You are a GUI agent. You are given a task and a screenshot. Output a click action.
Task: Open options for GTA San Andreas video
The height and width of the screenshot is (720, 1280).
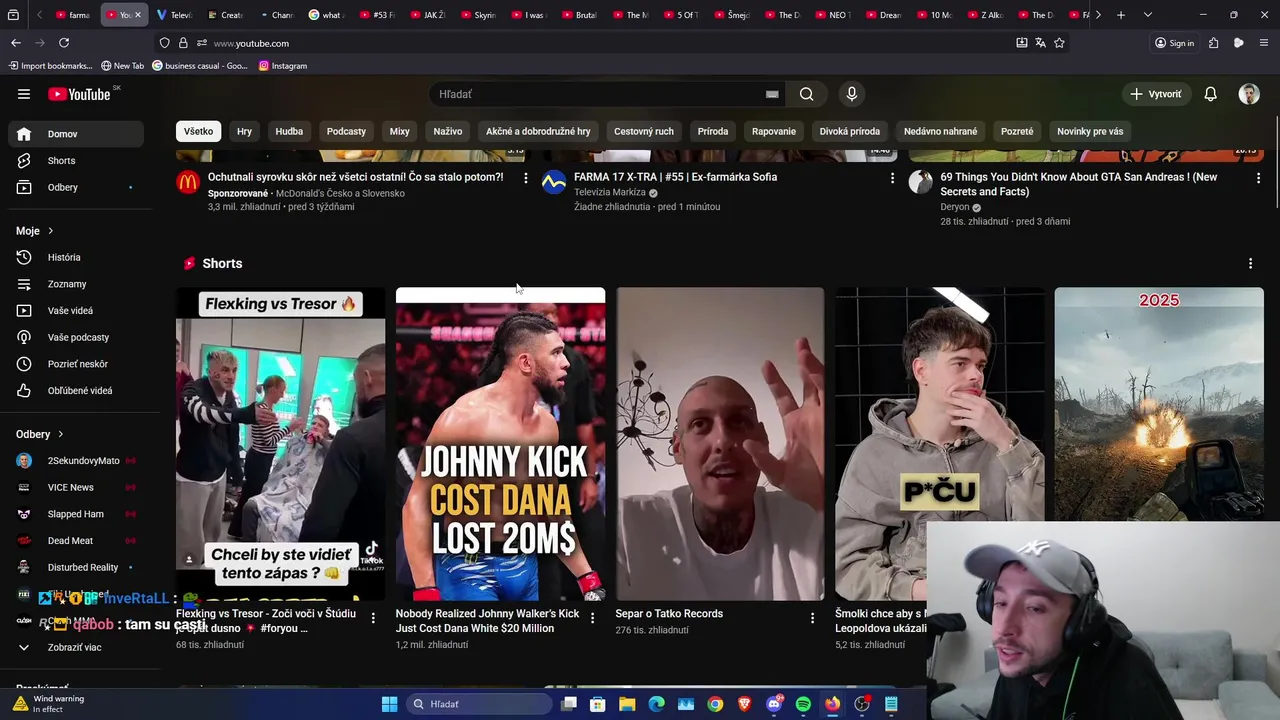(1258, 178)
